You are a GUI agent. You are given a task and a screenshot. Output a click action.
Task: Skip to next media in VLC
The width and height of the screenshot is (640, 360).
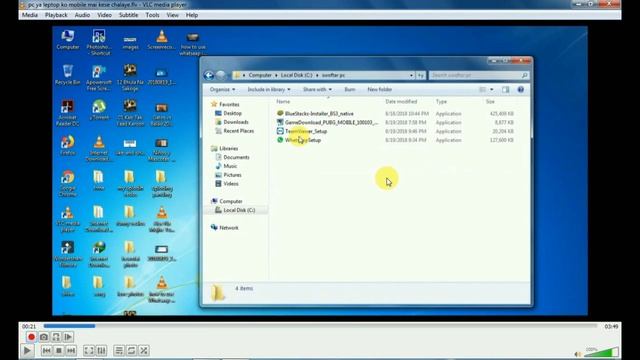click(71, 351)
